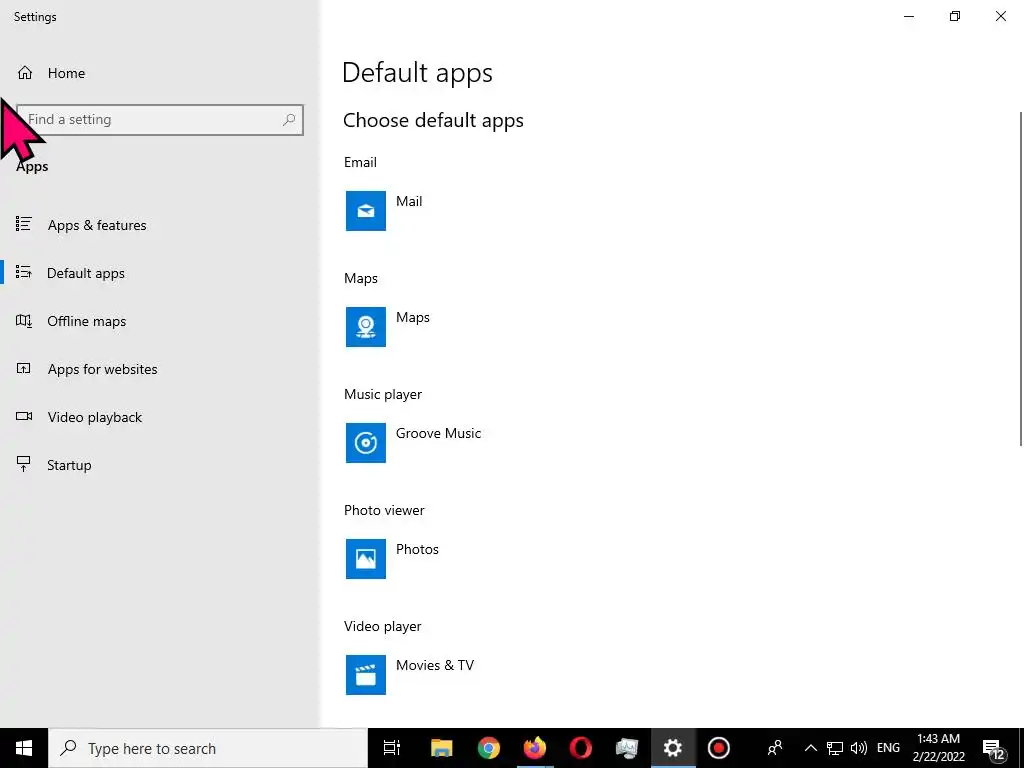Open File Explorer from taskbar
The height and width of the screenshot is (768, 1024).
coord(441,748)
